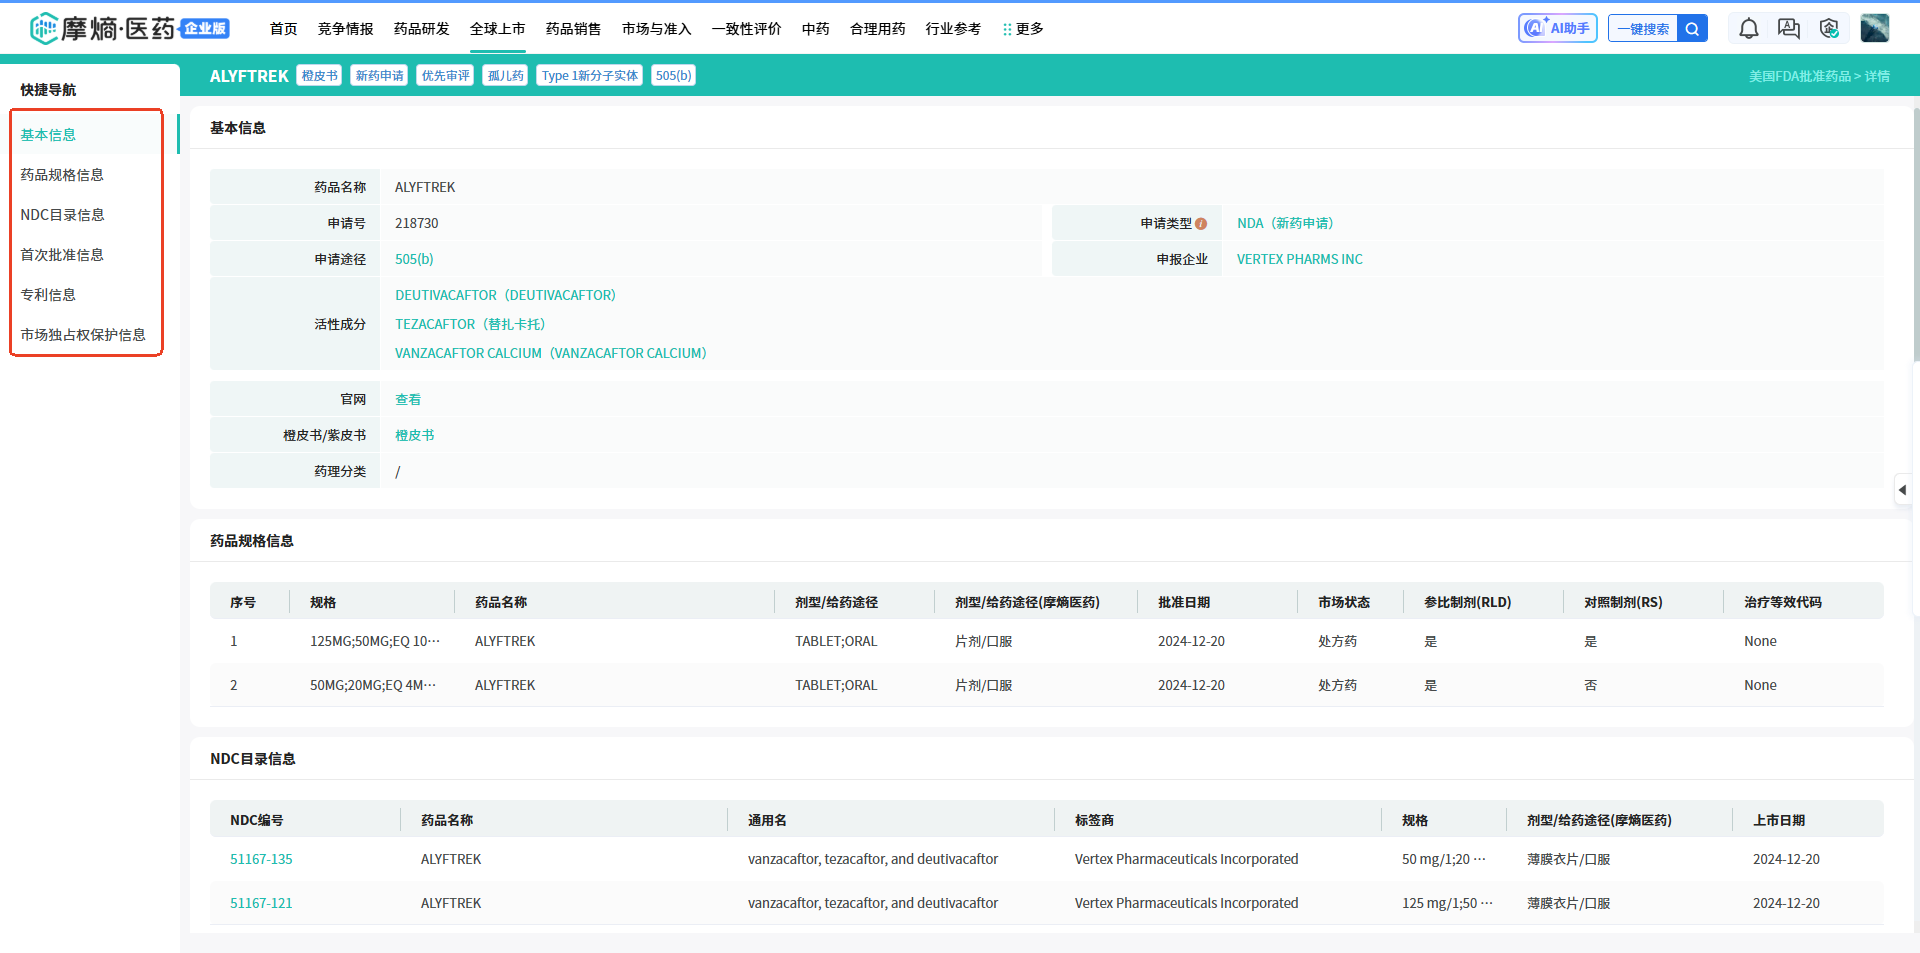The height and width of the screenshot is (953, 1920).
Task: Click the 摩熵医药 logo
Action: 129,28
